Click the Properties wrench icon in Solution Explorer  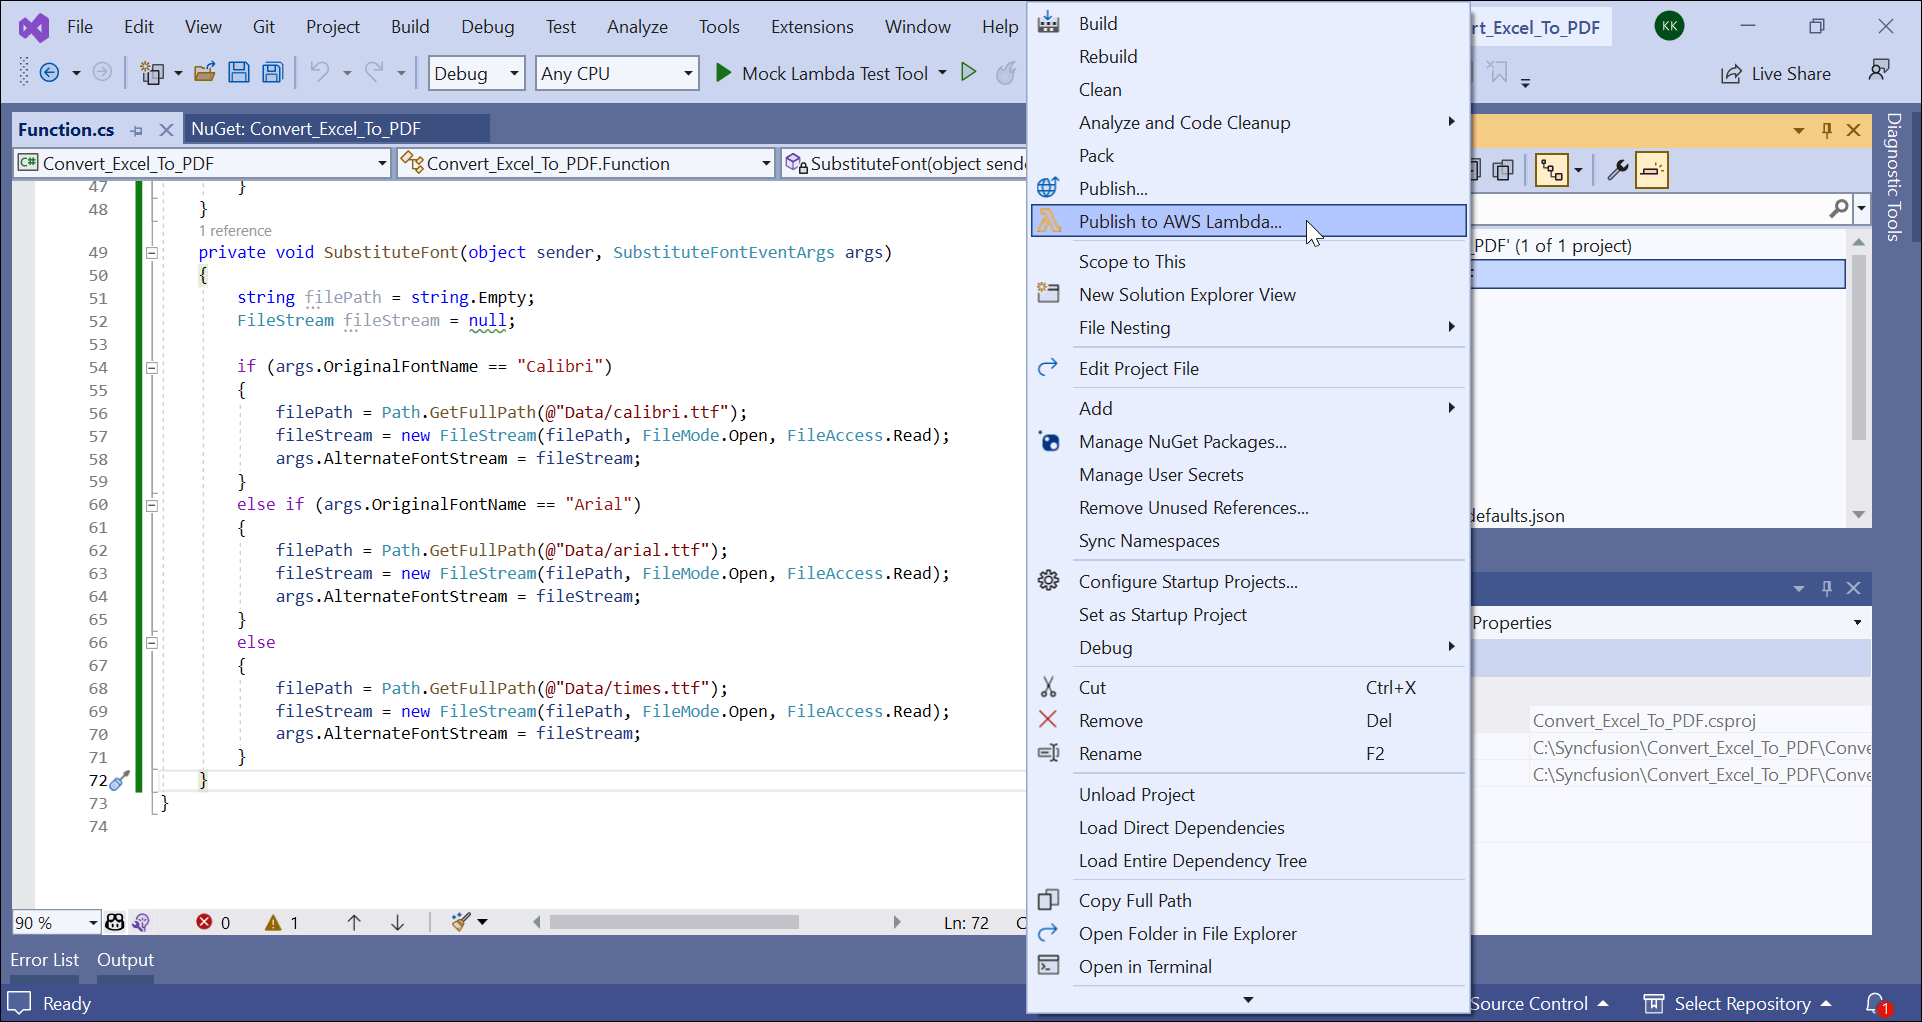(1616, 170)
